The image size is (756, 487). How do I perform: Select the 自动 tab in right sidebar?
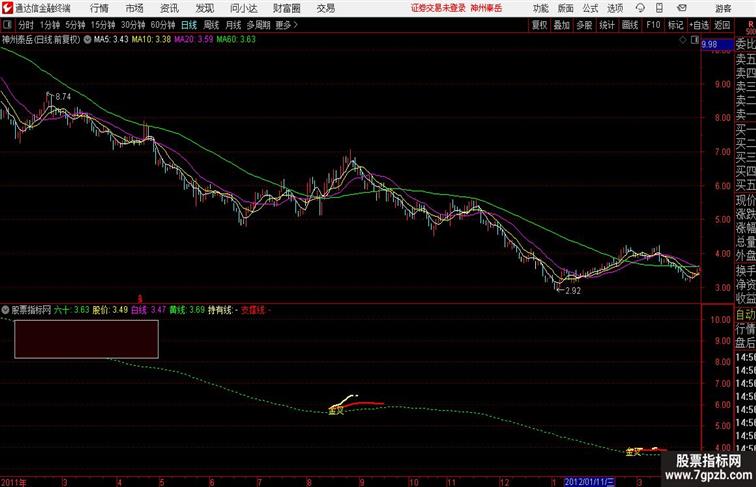(745, 315)
